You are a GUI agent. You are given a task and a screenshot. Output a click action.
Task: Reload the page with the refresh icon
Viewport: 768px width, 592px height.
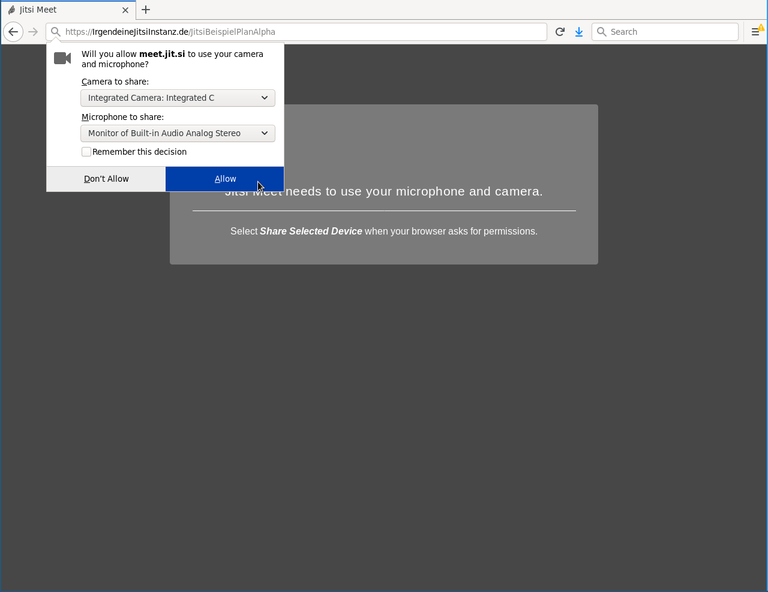coord(560,32)
